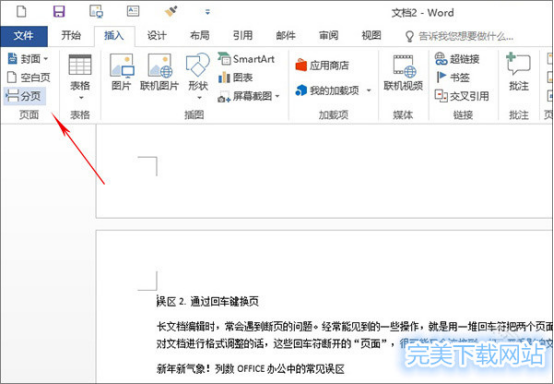Insert a 分页 page break
Image resolution: width=554 pixels, height=384 pixels.
pos(24,96)
